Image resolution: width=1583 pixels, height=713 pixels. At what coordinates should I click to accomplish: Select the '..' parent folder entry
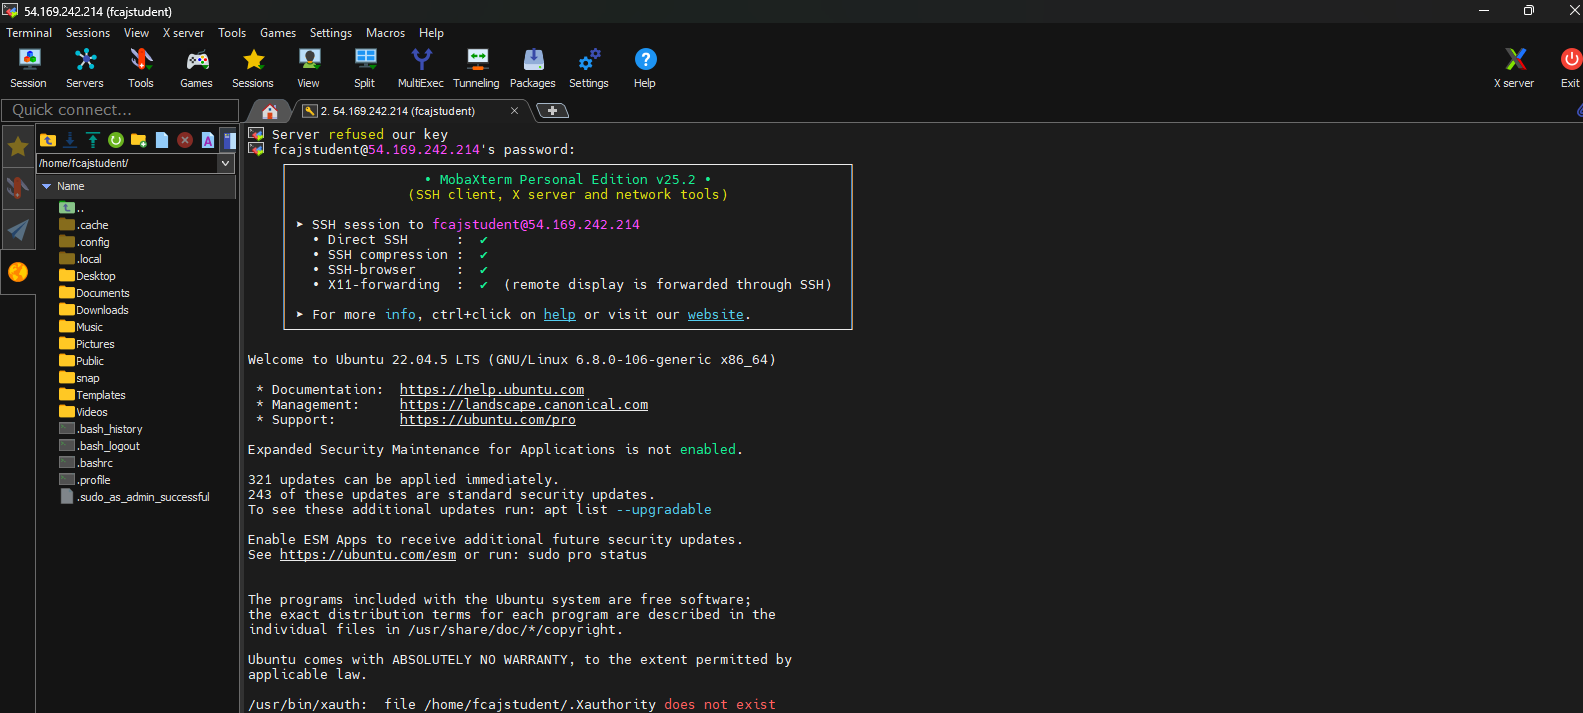point(72,208)
